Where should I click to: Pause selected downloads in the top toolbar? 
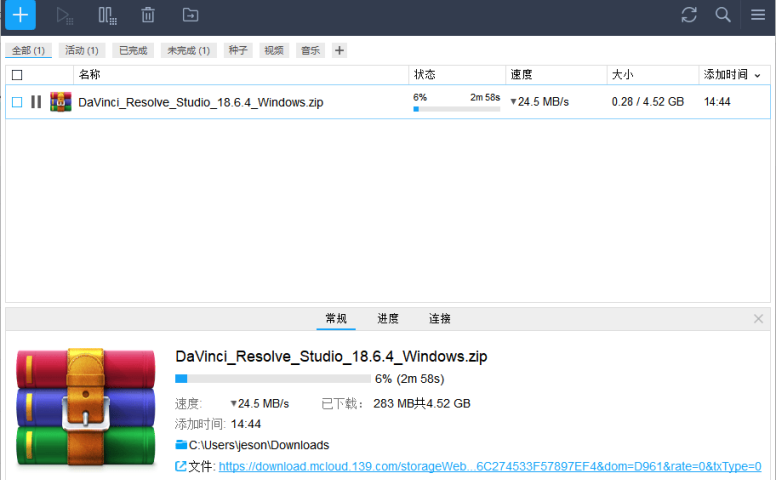click(107, 15)
